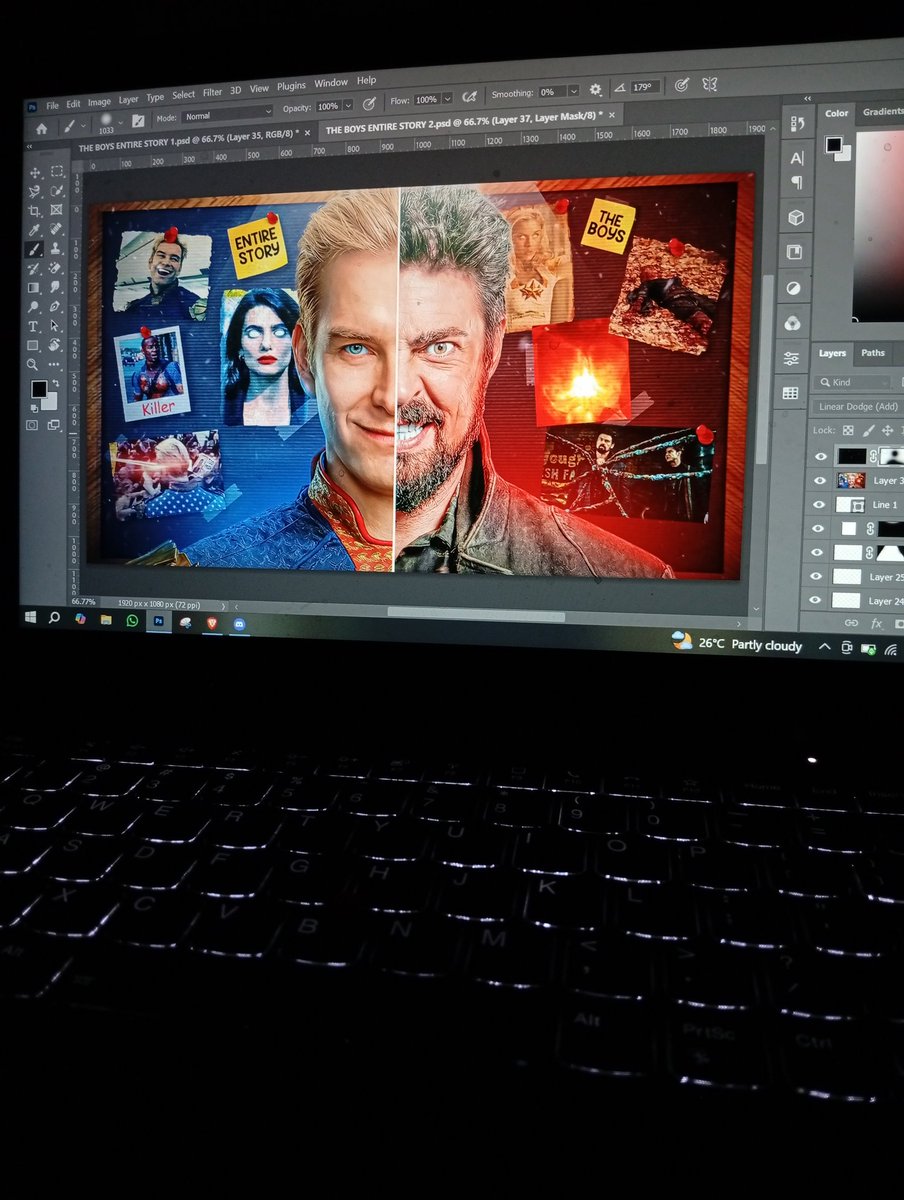This screenshot has width=904, height=1200.
Task: Hide Layer 25 visibility eye
Action: [x=815, y=576]
